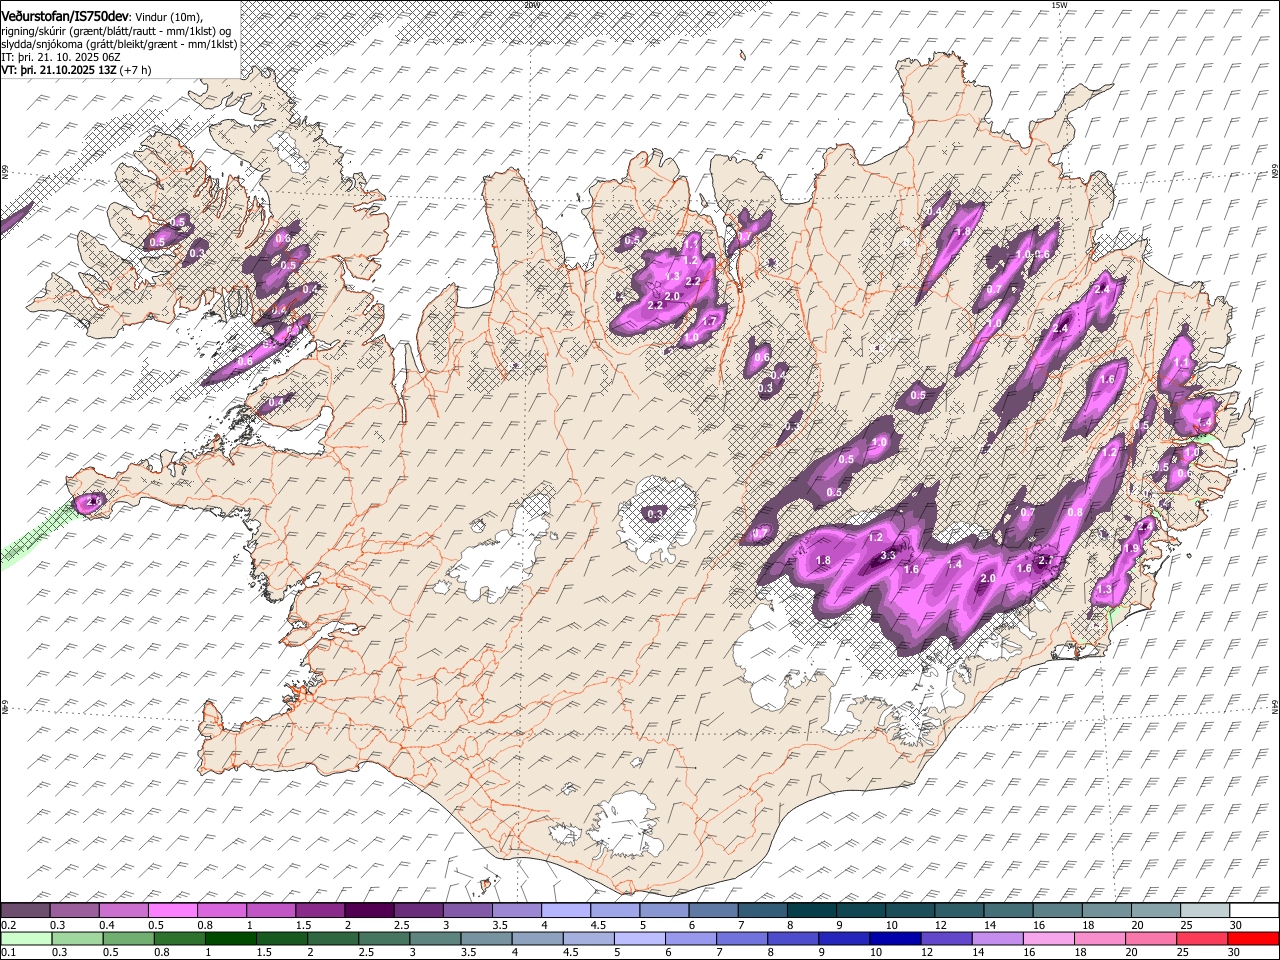Click the valid time 'VT: þri. 21.10.2025 13Z'
Screen dimensions: 1280x960
click(59, 70)
